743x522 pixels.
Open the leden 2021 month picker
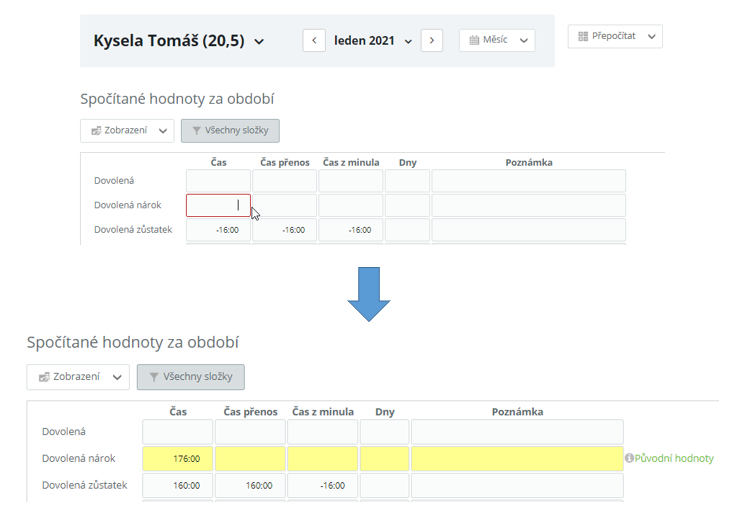[x=372, y=41]
